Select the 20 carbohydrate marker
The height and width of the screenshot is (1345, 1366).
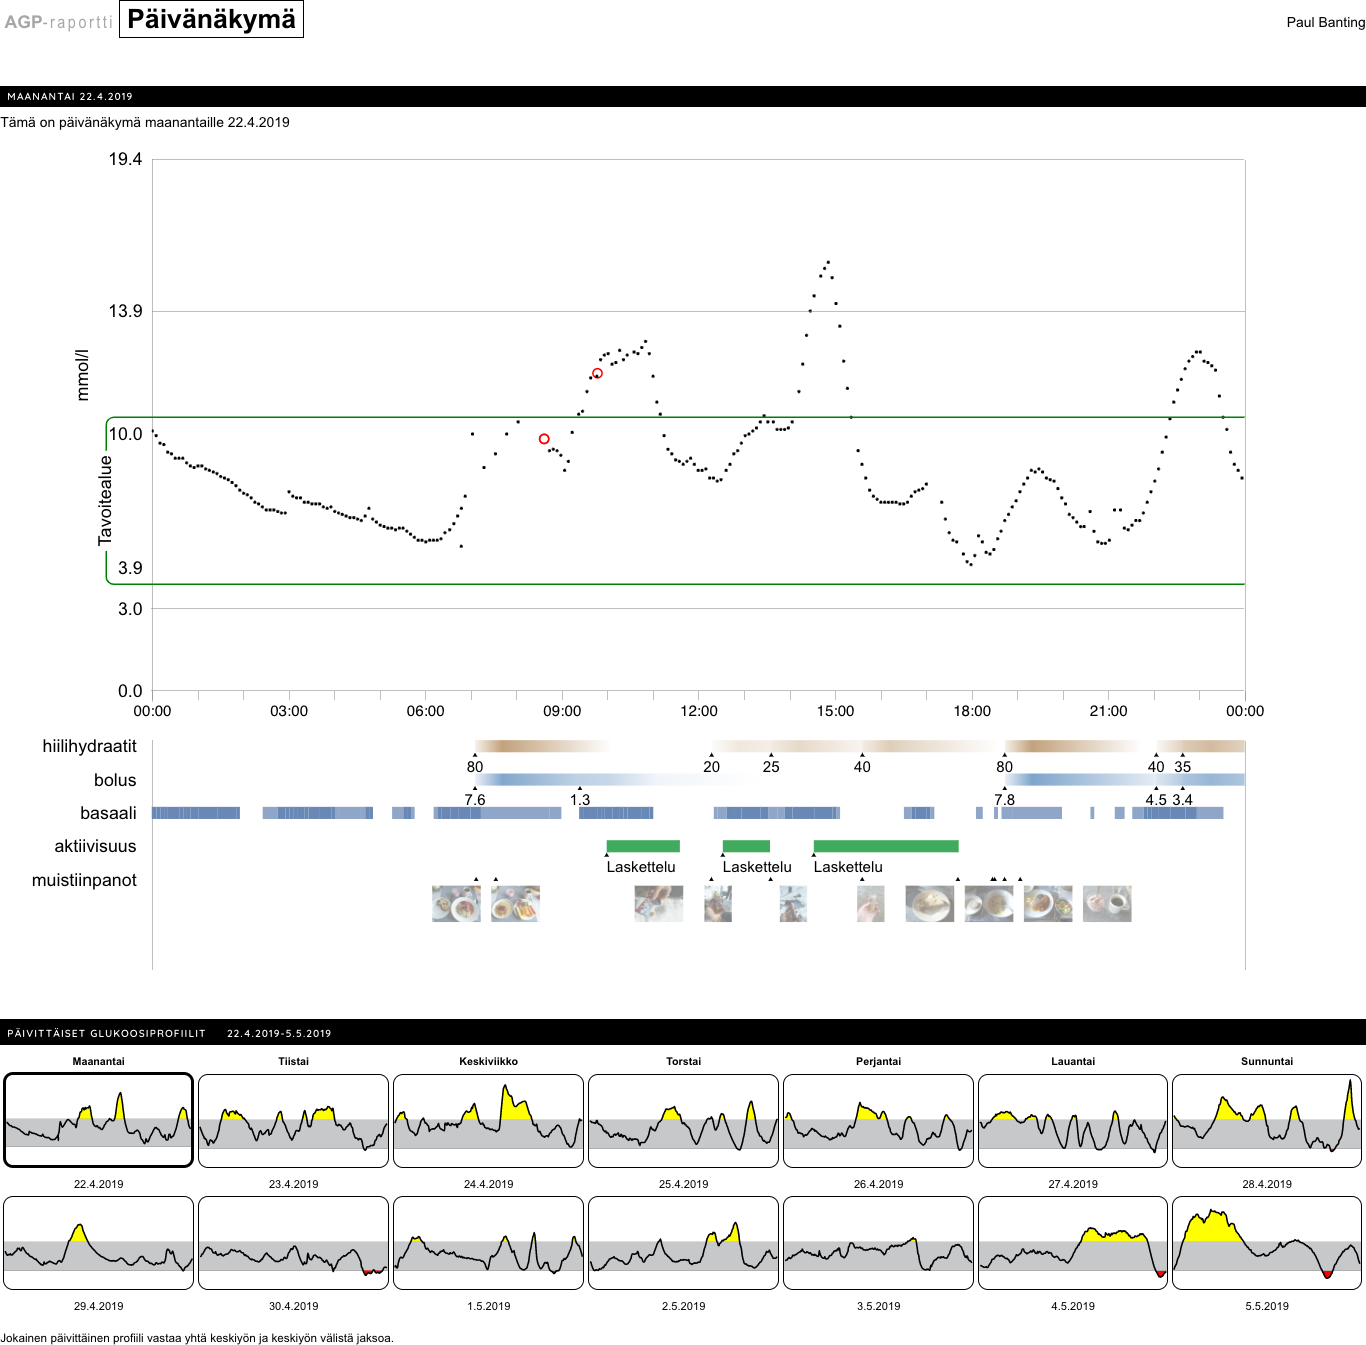click(711, 766)
